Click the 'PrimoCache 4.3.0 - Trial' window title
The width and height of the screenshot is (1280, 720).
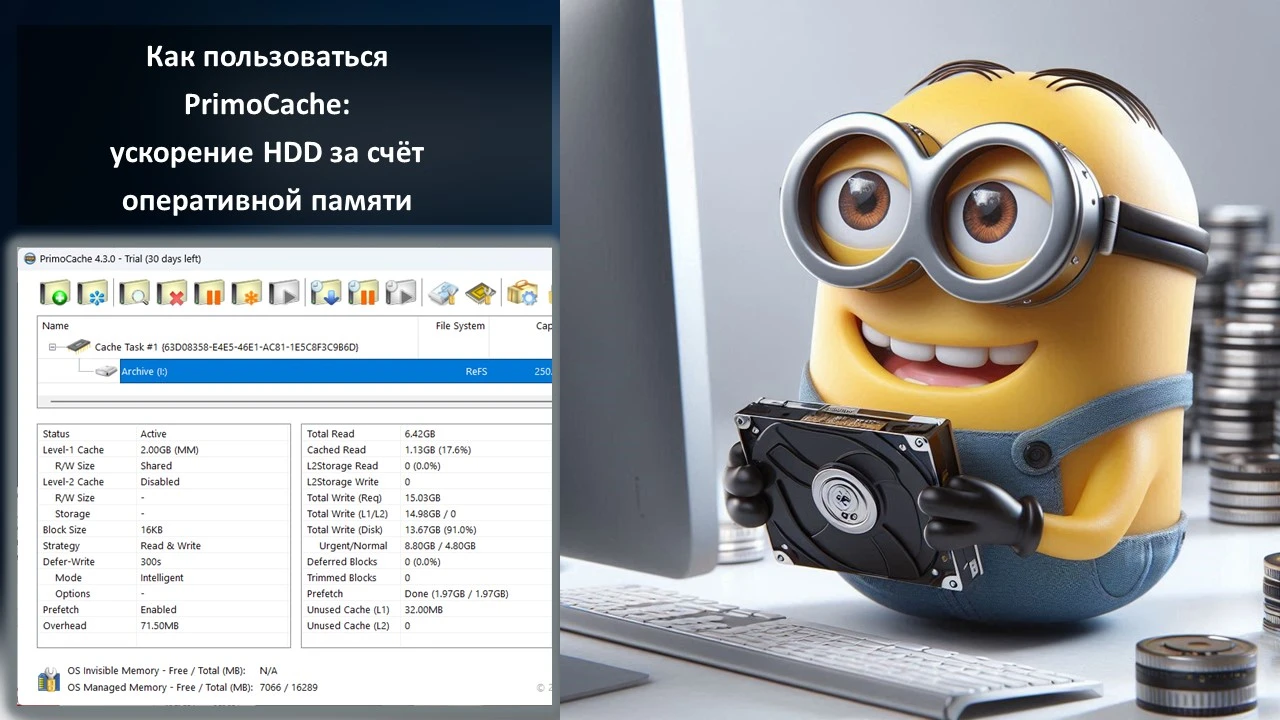[120, 259]
